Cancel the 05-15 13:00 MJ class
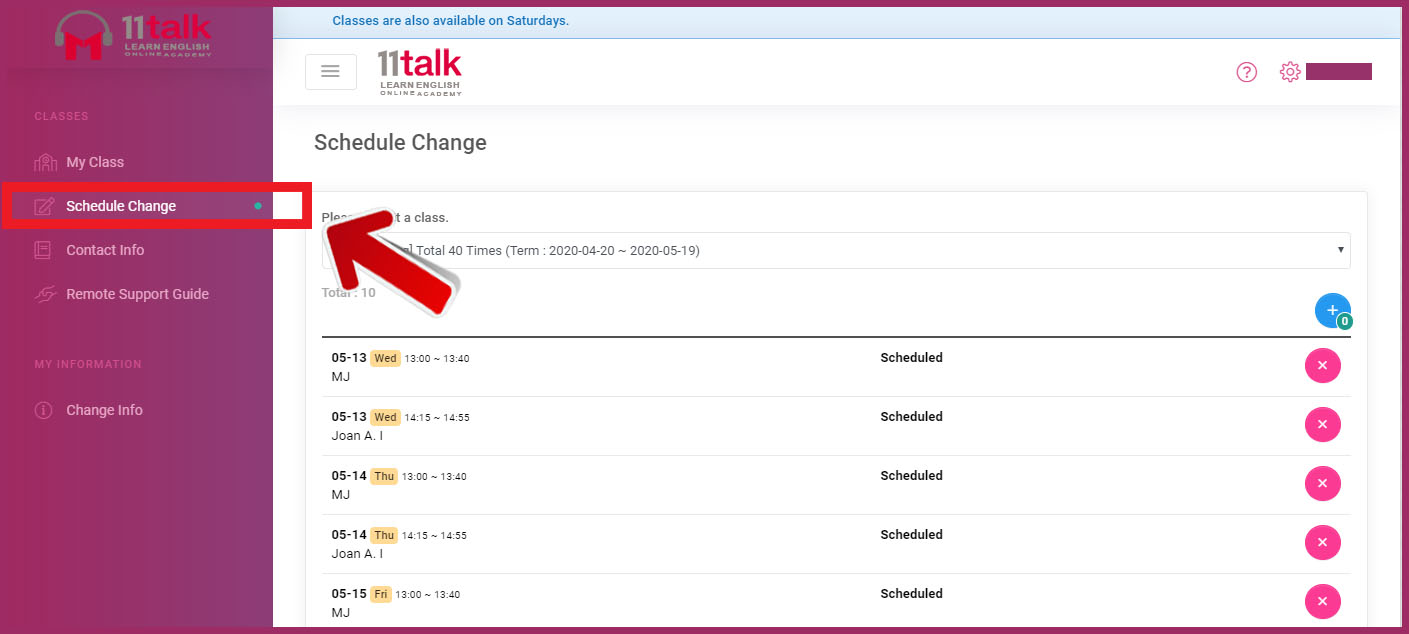The width and height of the screenshot is (1409, 634). 1322,602
